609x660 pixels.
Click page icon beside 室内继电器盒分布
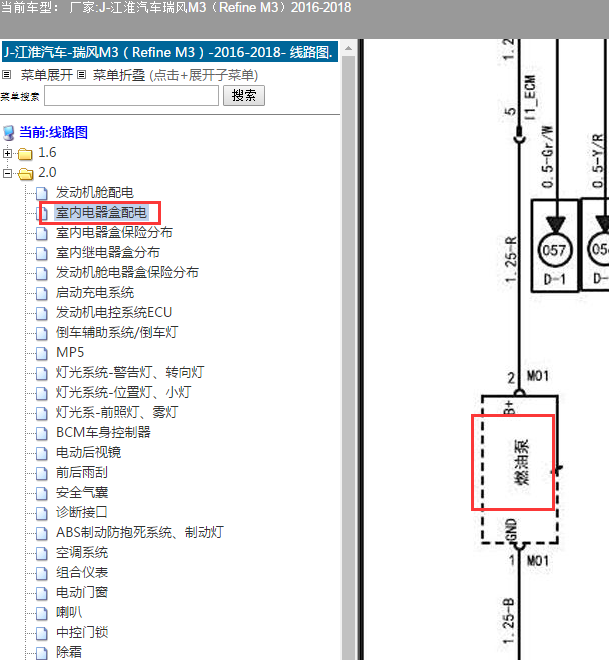[x=42, y=253]
